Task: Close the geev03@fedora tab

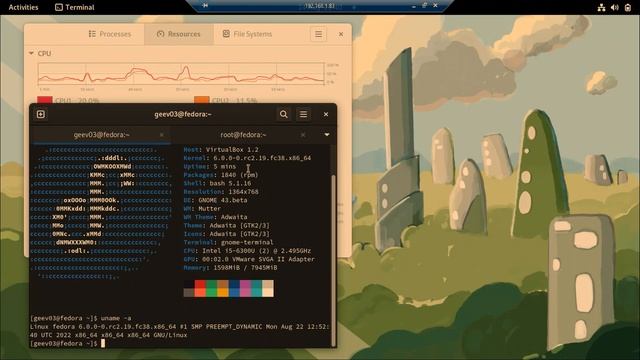Action: click(x=162, y=135)
